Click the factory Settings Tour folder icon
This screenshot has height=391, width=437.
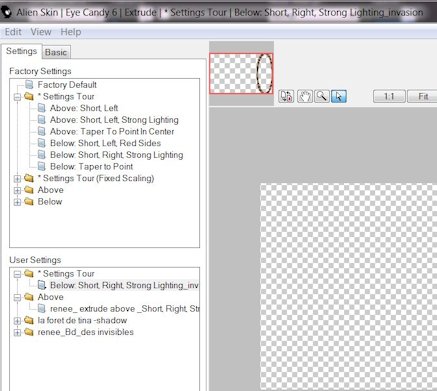point(29,96)
